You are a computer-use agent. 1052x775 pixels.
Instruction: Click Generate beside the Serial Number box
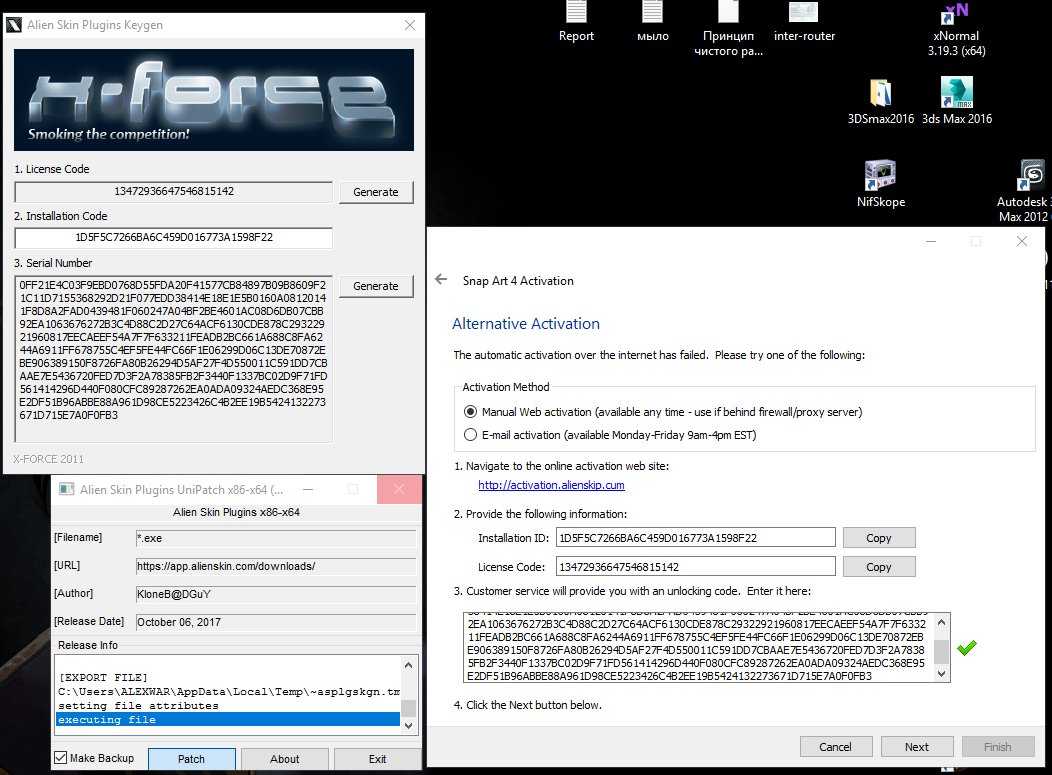point(376,286)
